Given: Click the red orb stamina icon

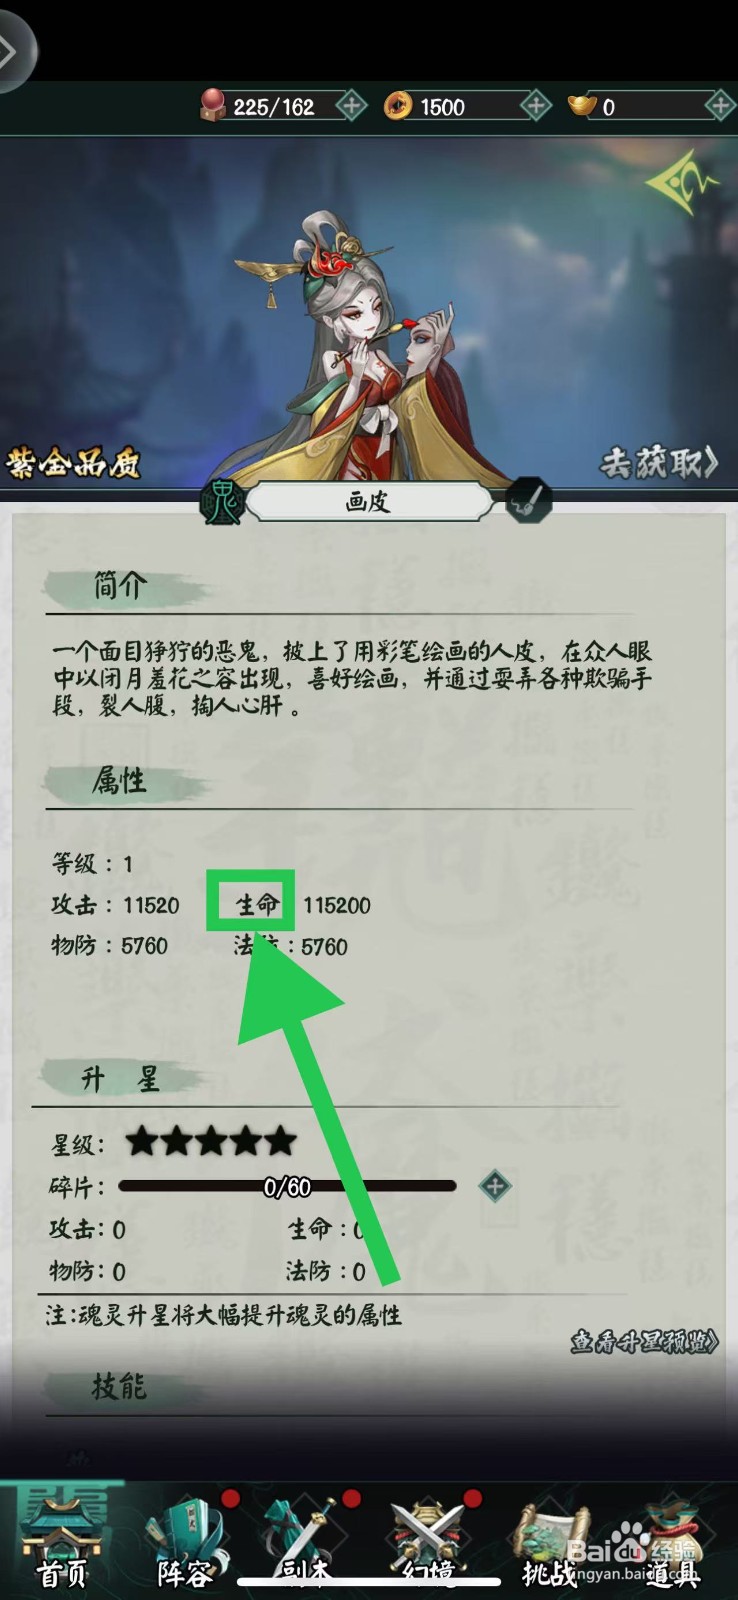Looking at the screenshot, I should point(213,105).
